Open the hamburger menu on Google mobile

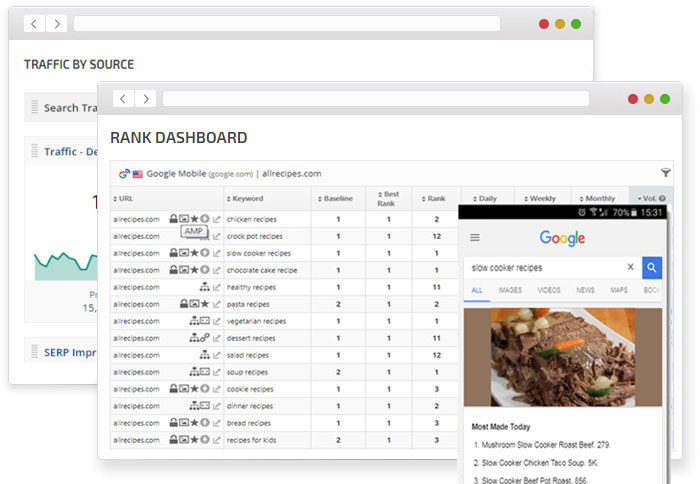click(475, 238)
